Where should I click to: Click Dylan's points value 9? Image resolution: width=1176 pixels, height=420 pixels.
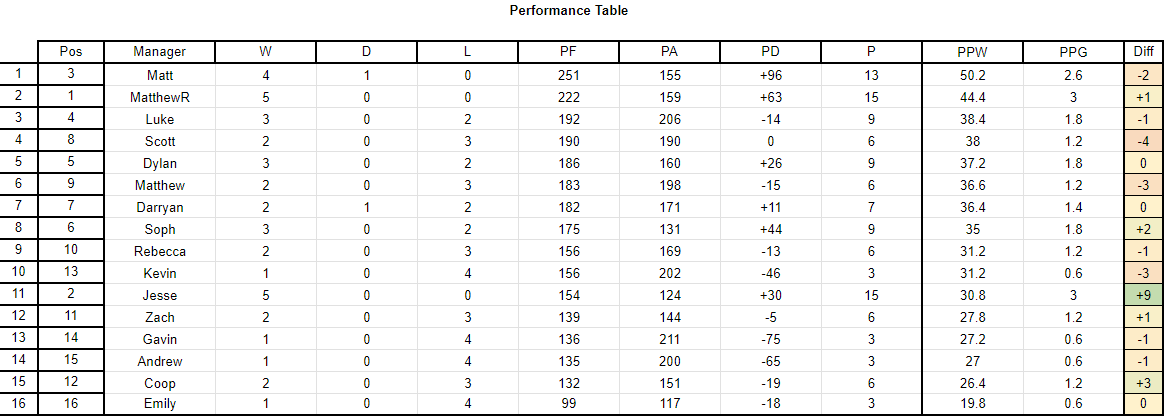[871, 164]
